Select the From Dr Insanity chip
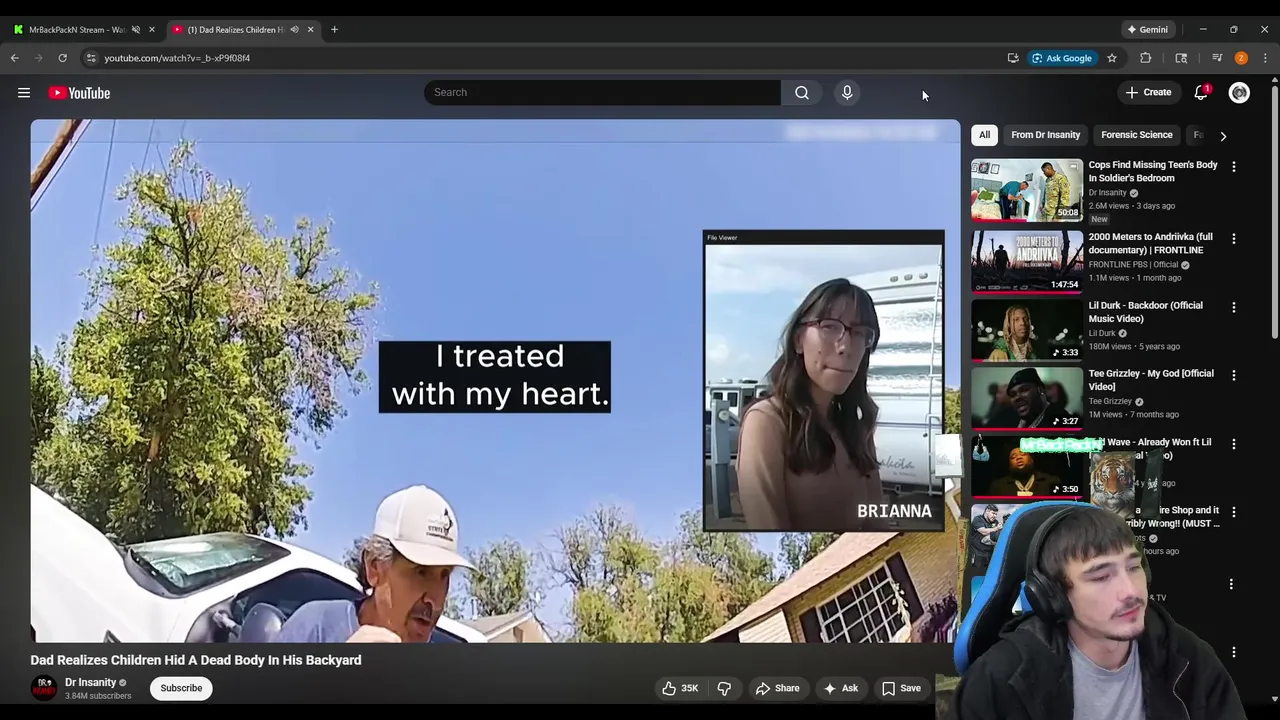 click(x=1045, y=135)
